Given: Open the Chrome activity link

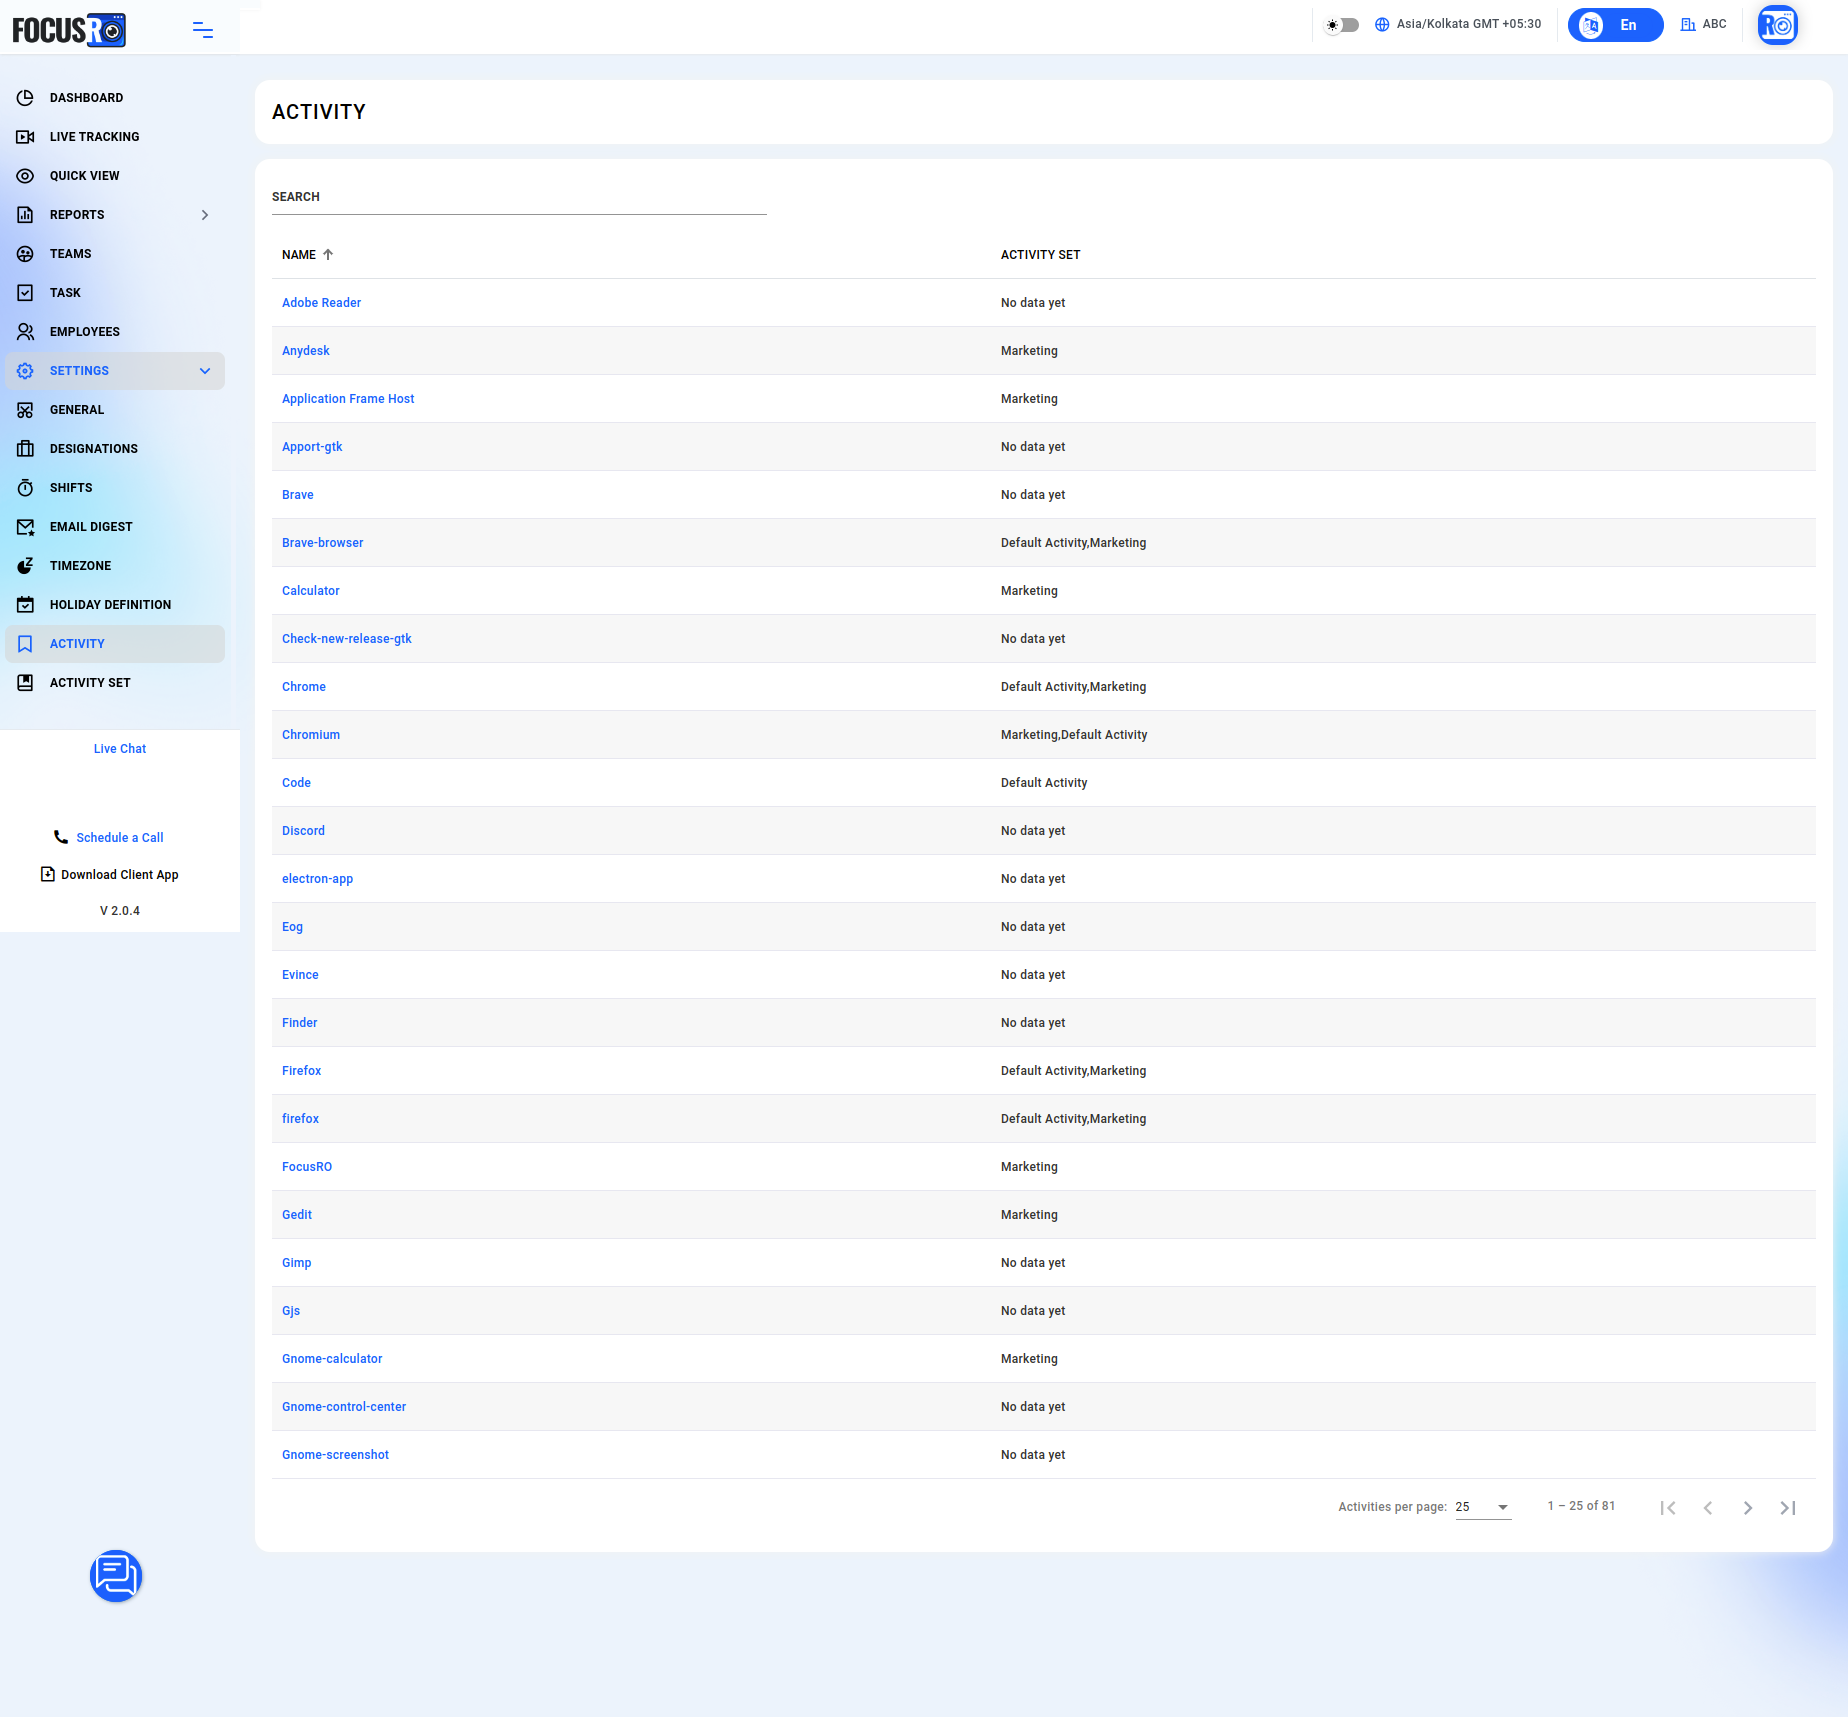Looking at the screenshot, I should pos(304,687).
